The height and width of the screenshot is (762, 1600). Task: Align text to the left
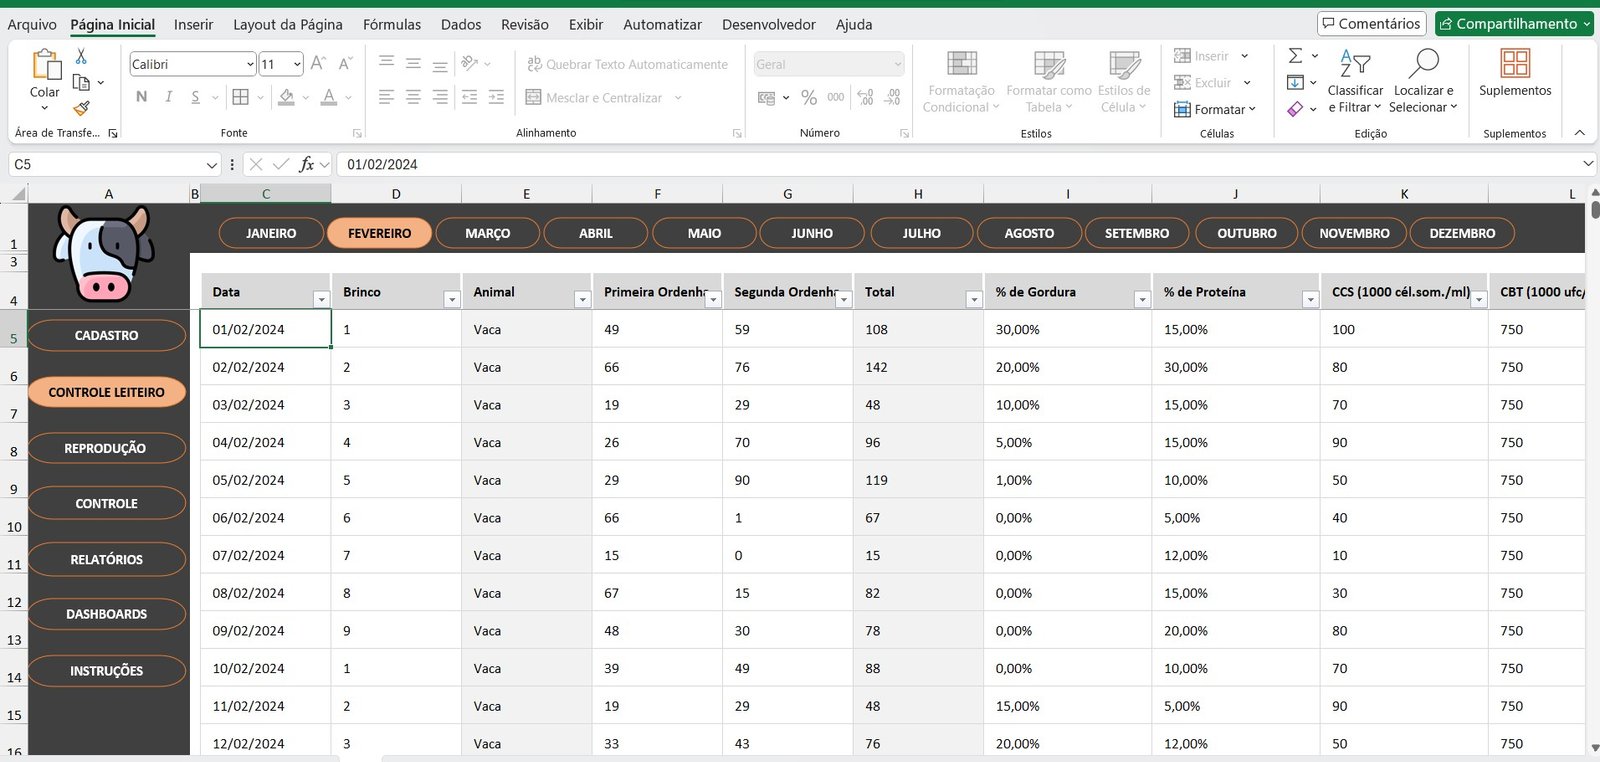click(x=386, y=97)
